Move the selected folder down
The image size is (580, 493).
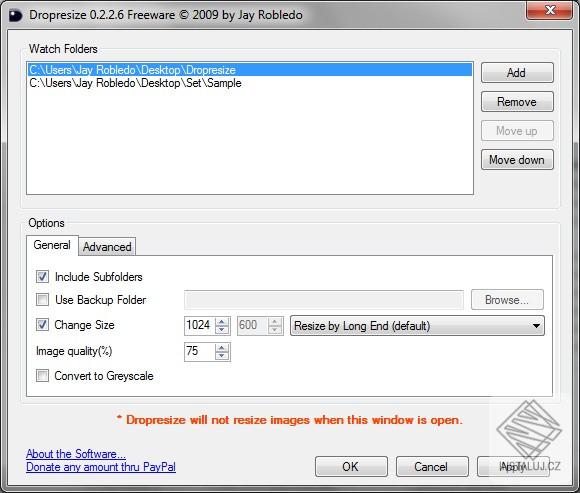tap(517, 160)
